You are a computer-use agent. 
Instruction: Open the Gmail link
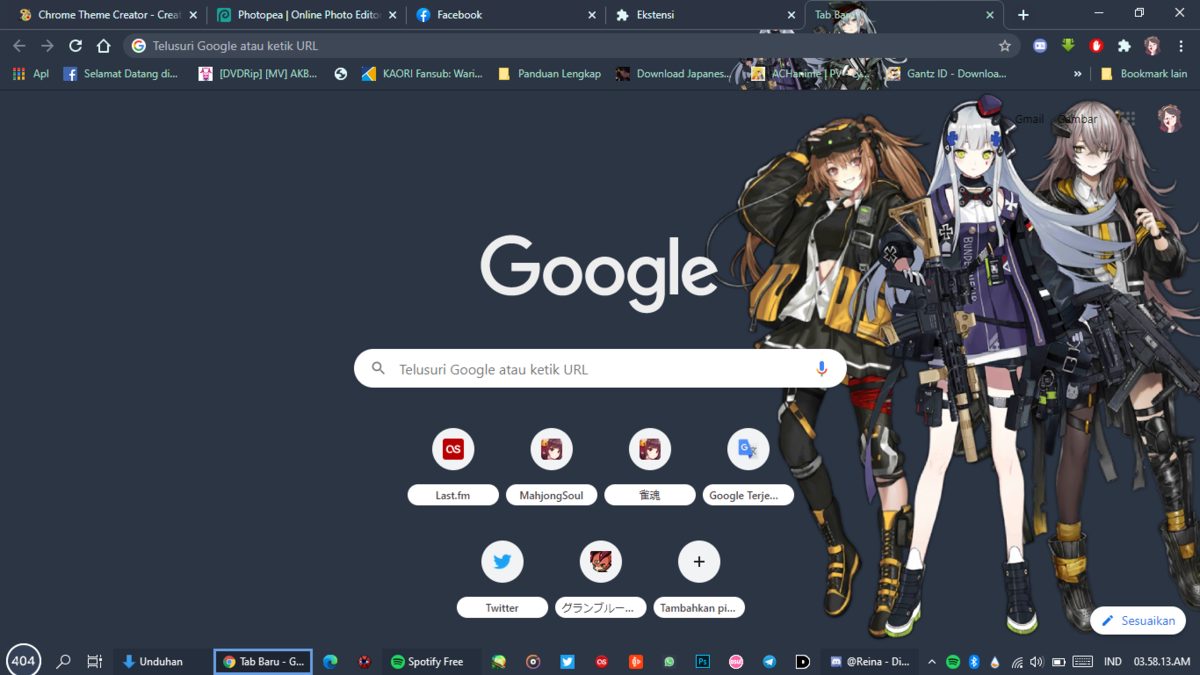click(x=1029, y=119)
